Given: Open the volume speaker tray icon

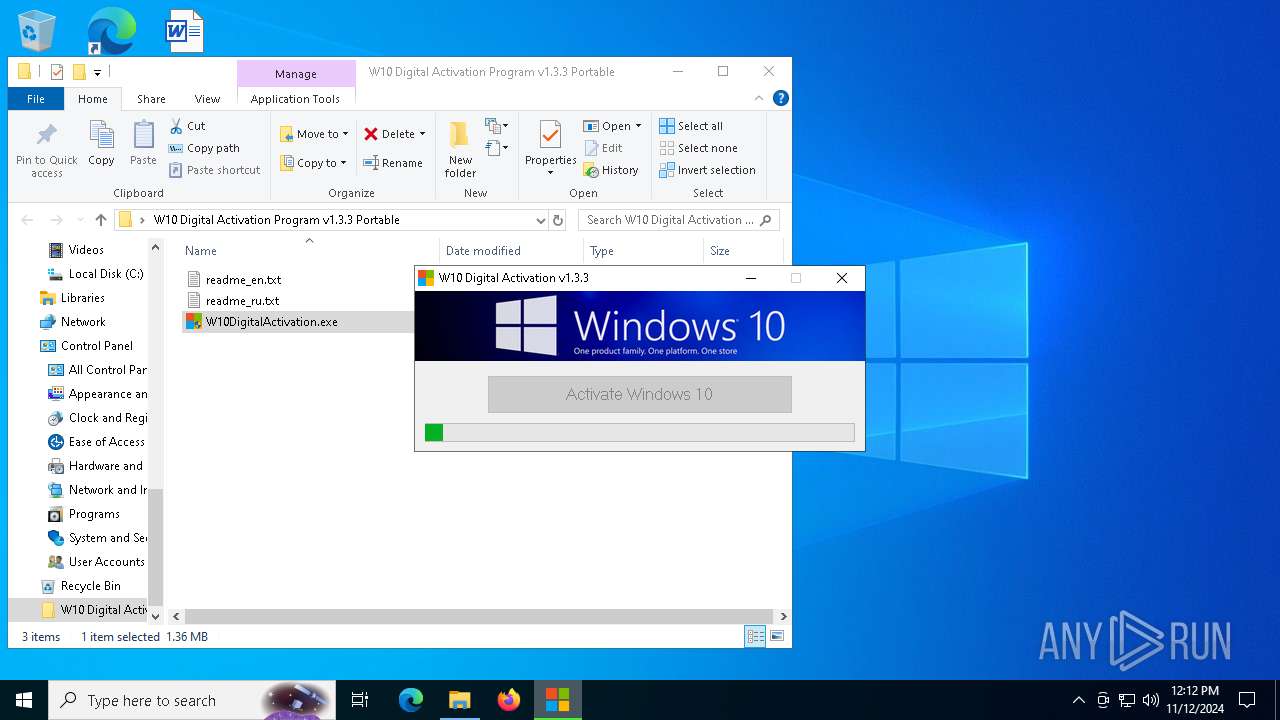Looking at the screenshot, I should click(x=1151, y=700).
